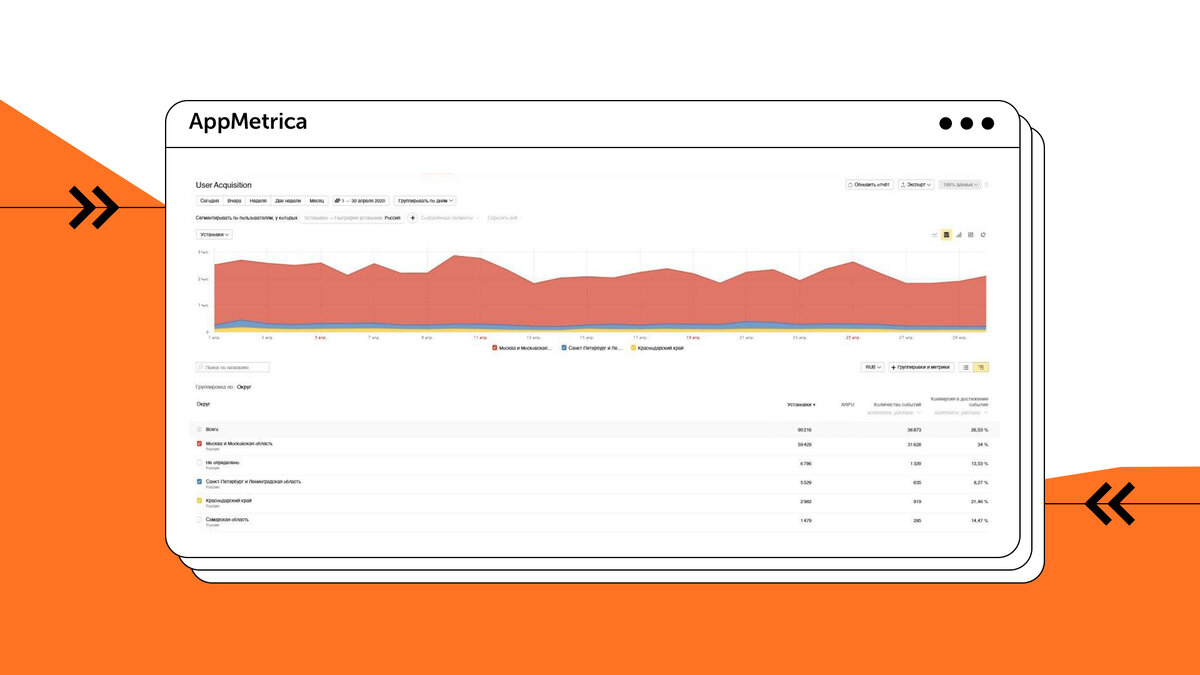Open dropdown under Количество событий column
Viewport: 1200px width, 675px height.
894,412
